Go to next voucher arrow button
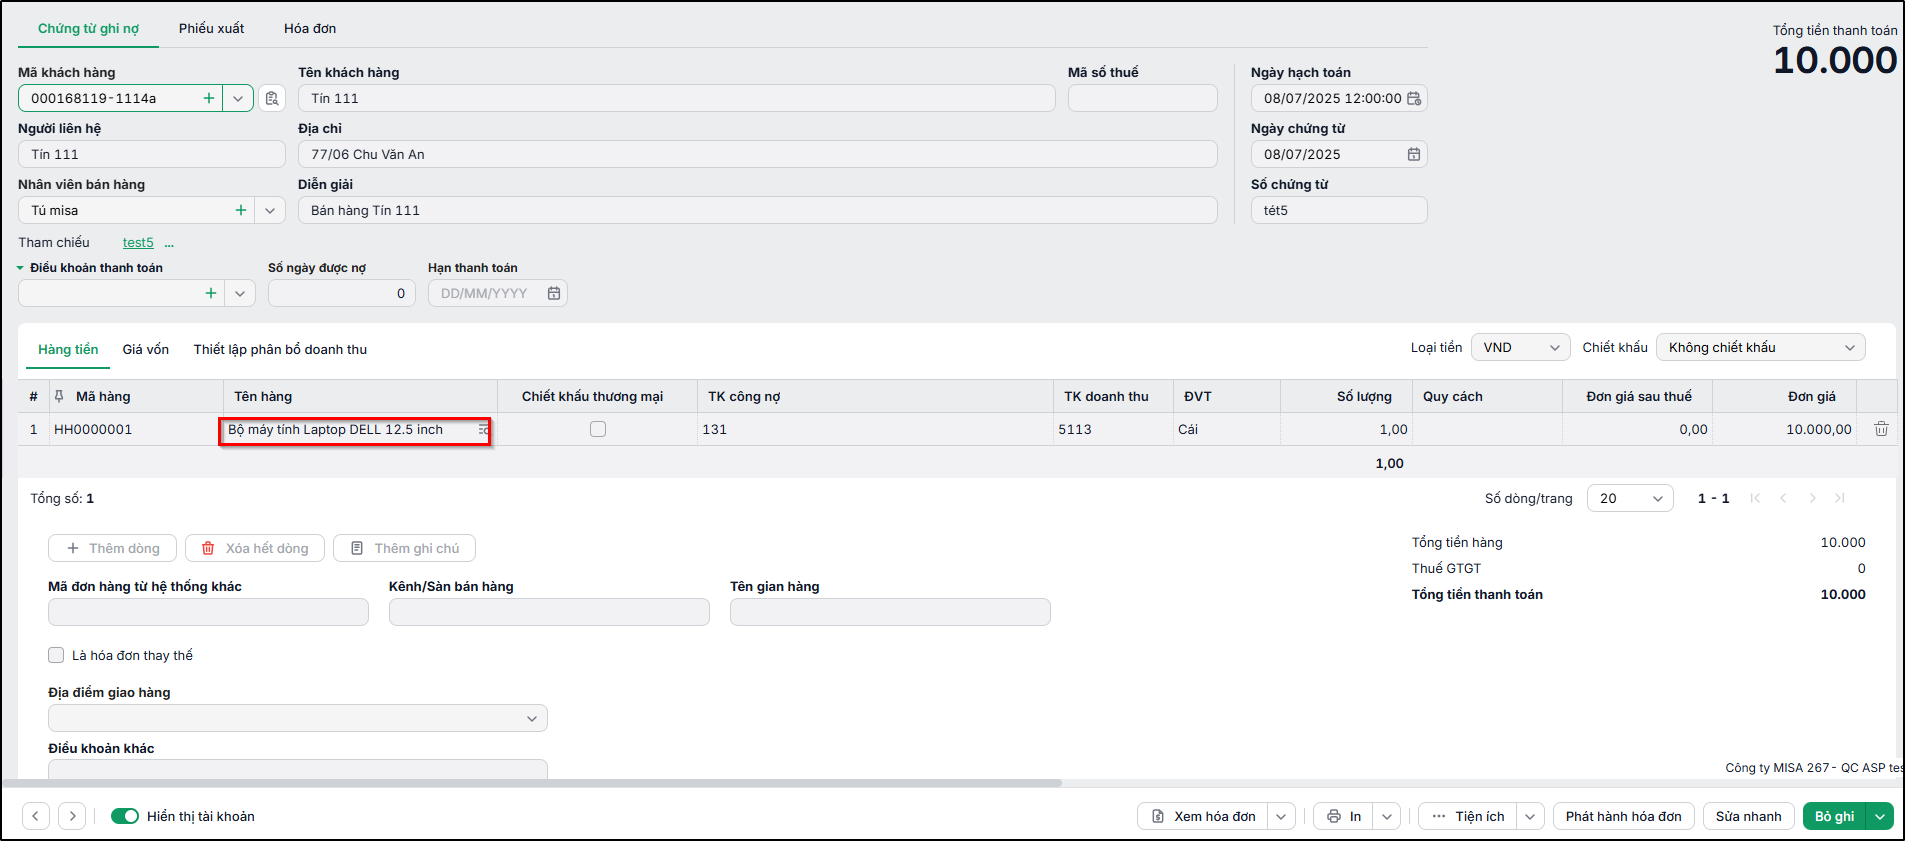Screen dimensions: 1905x841 point(72,816)
